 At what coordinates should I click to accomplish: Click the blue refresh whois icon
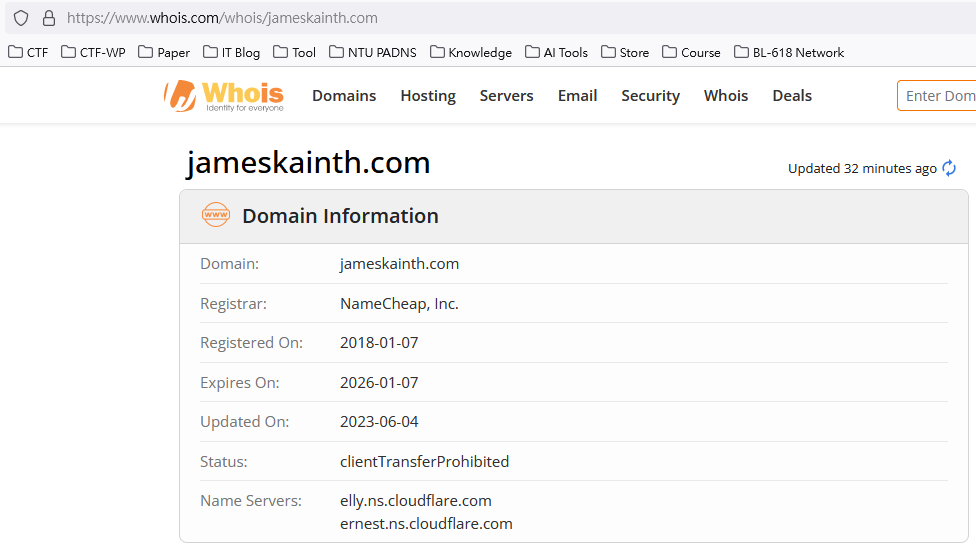tap(949, 168)
